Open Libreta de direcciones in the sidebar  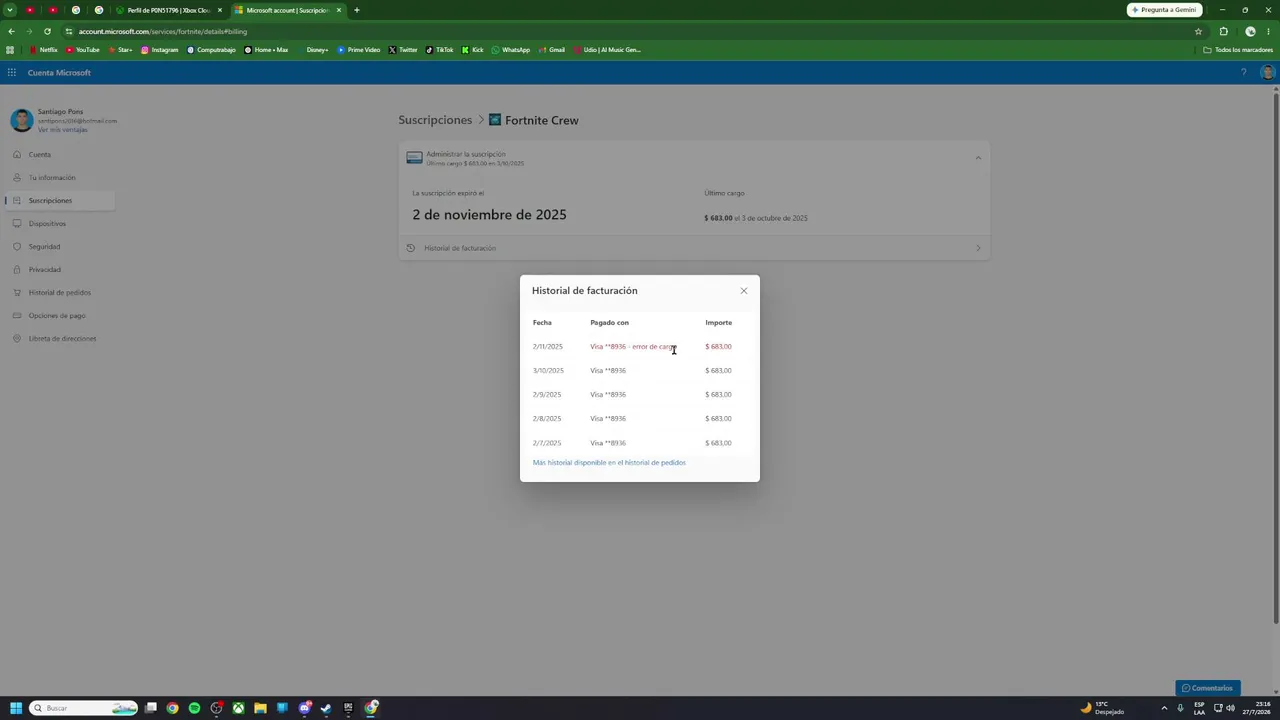point(62,339)
